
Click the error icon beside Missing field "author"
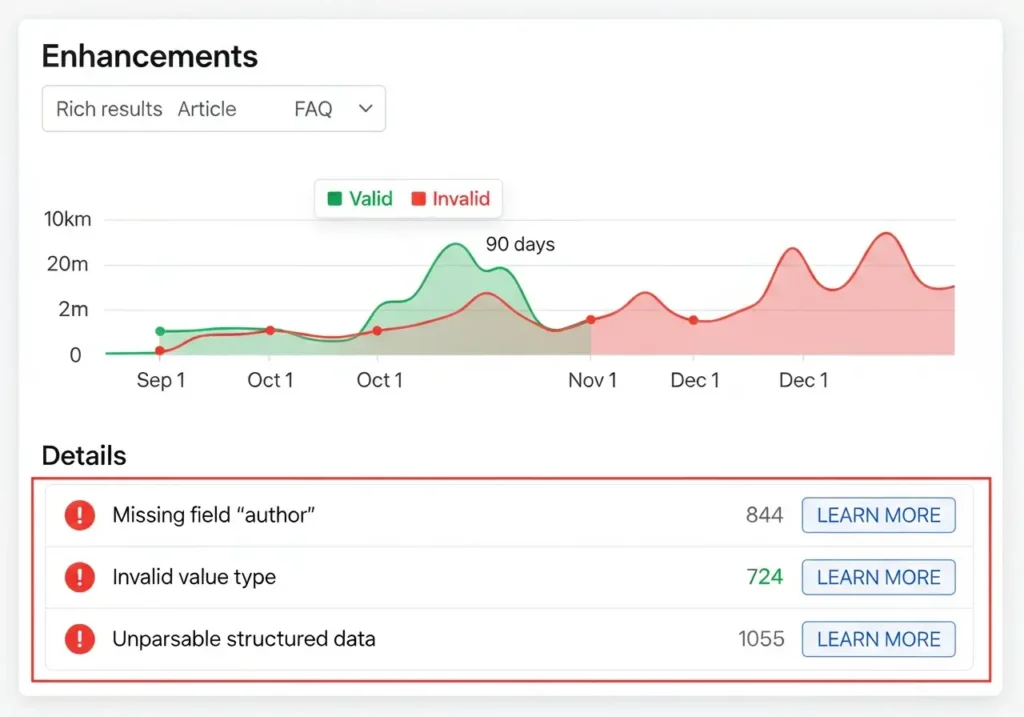coord(79,516)
